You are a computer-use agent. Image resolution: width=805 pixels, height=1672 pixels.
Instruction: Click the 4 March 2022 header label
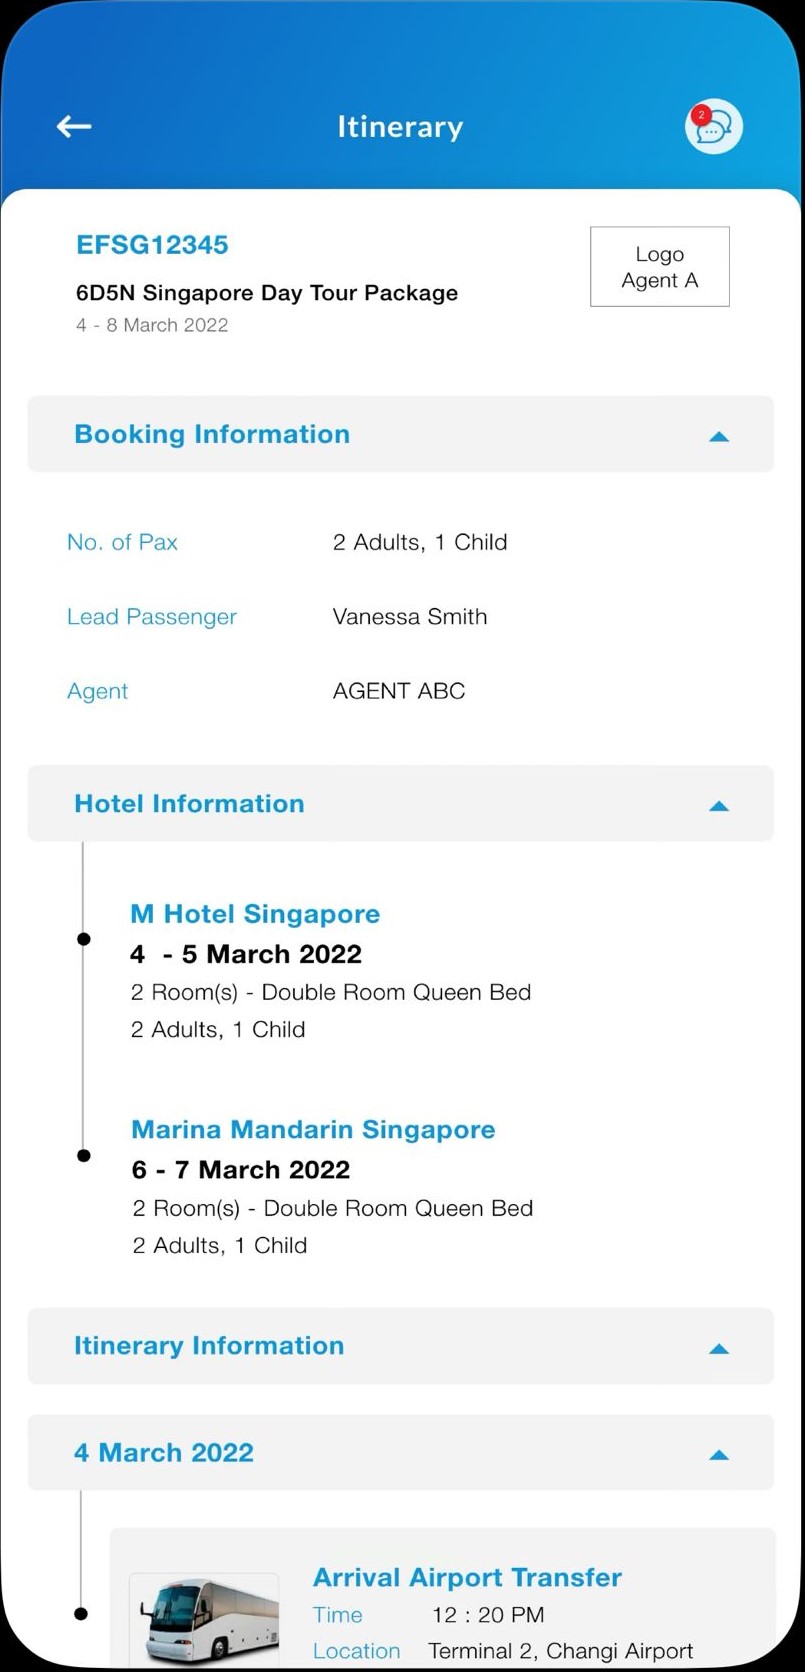click(164, 1453)
